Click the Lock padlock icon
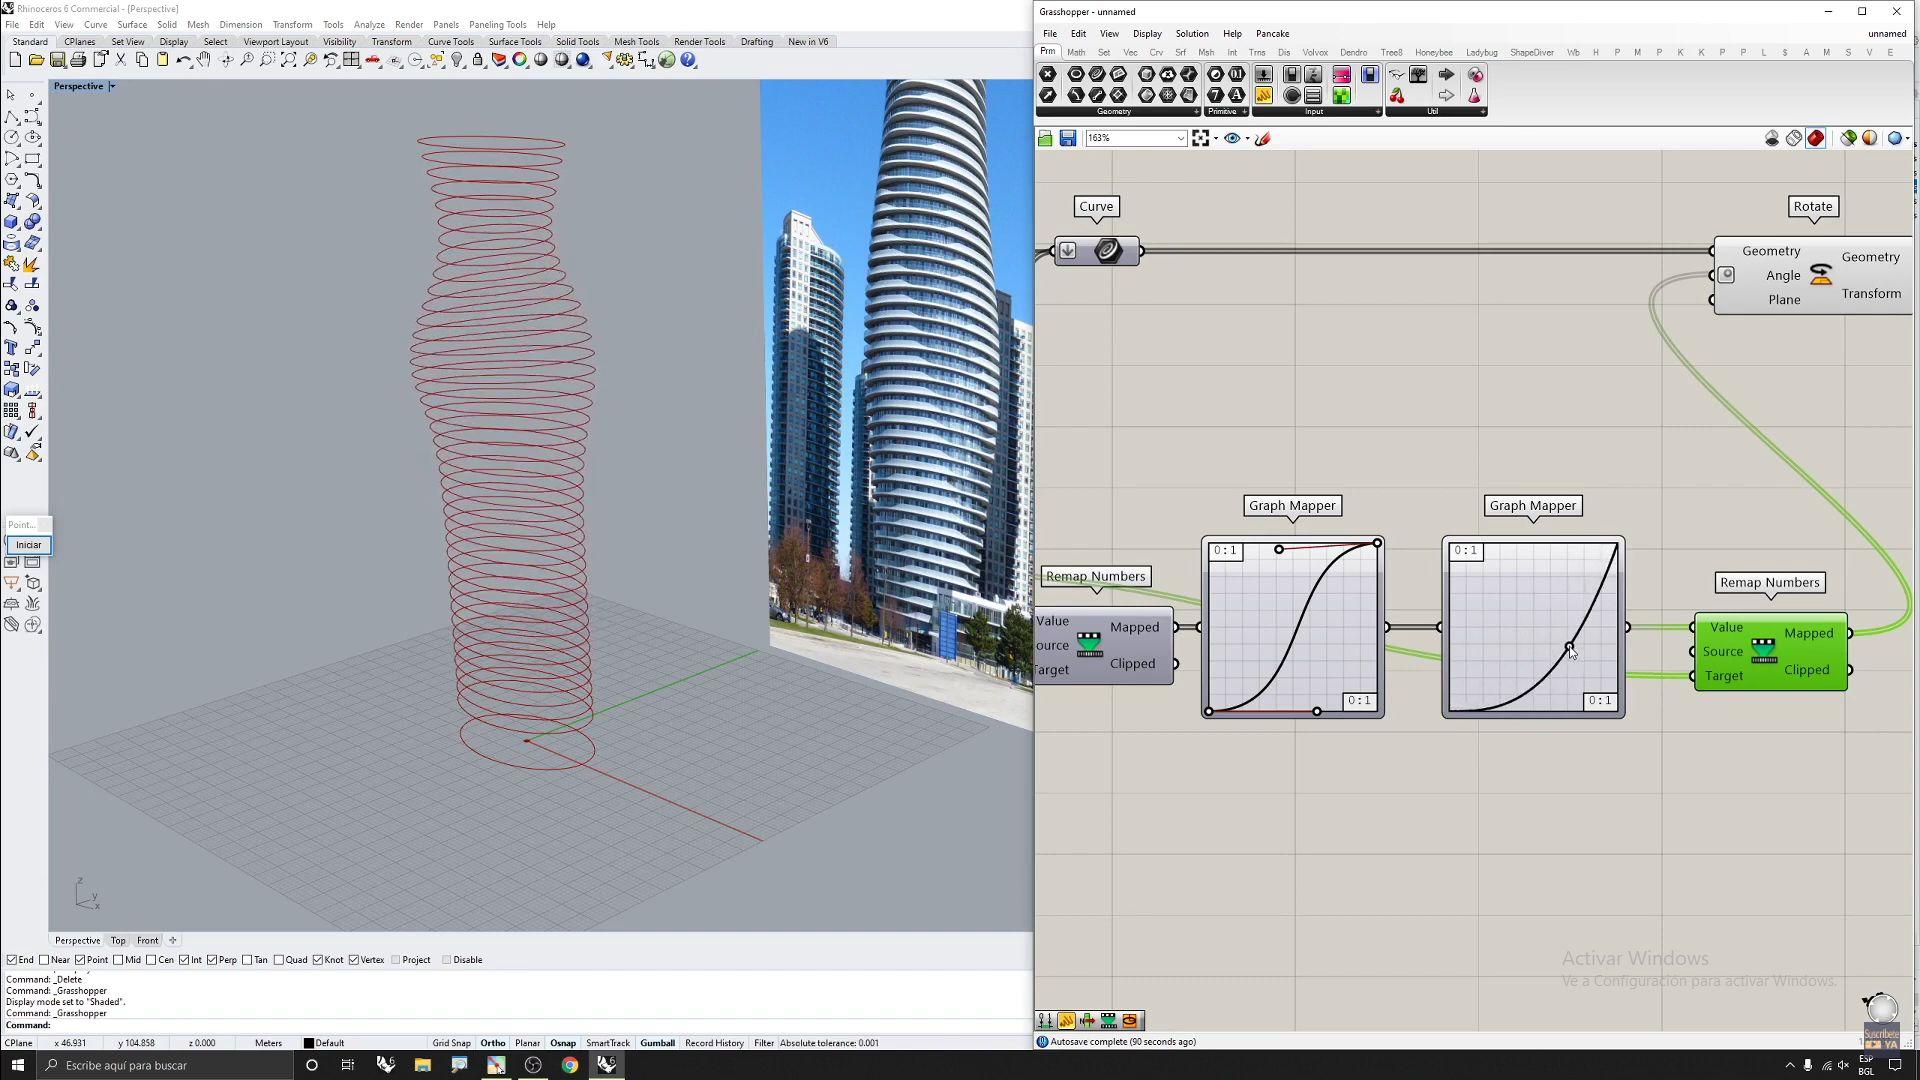The height and width of the screenshot is (1080, 1920). pos(478,60)
